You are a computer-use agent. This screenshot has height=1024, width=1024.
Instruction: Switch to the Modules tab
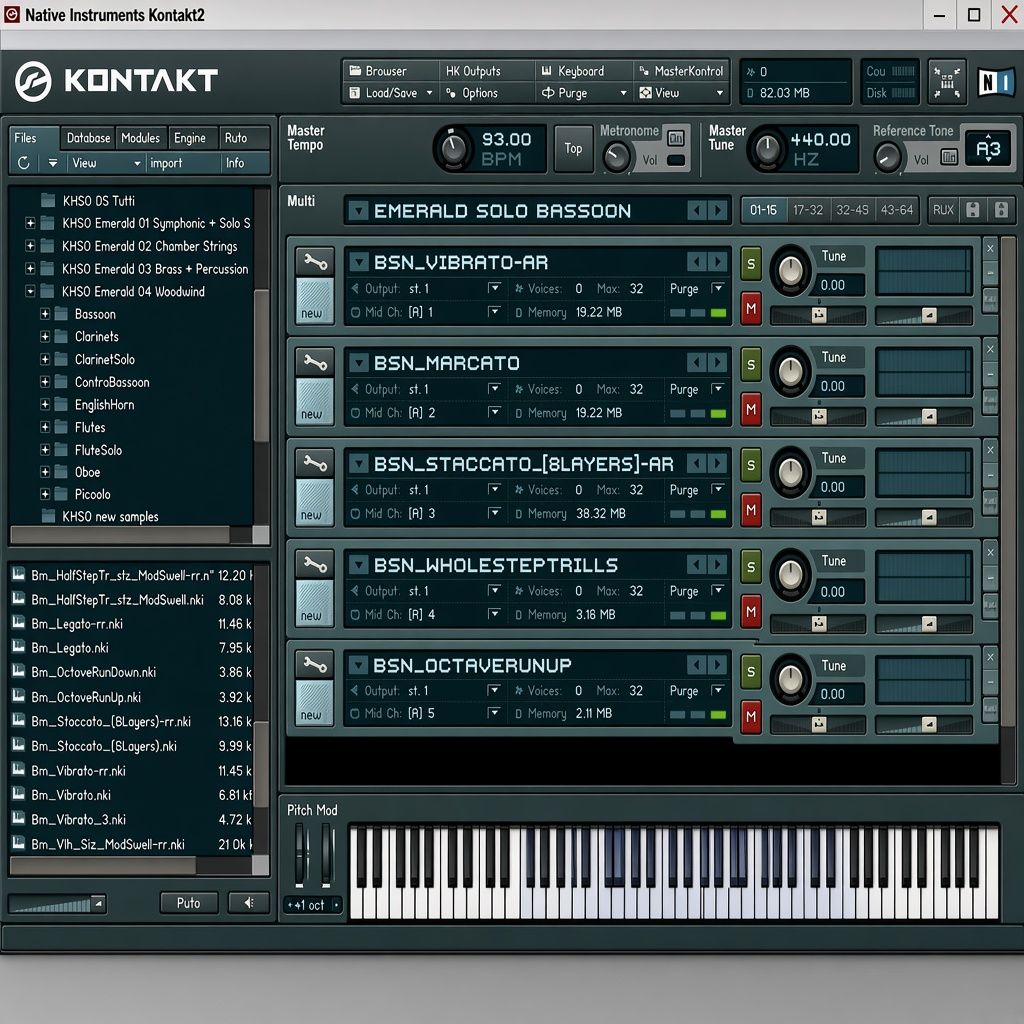(x=140, y=138)
